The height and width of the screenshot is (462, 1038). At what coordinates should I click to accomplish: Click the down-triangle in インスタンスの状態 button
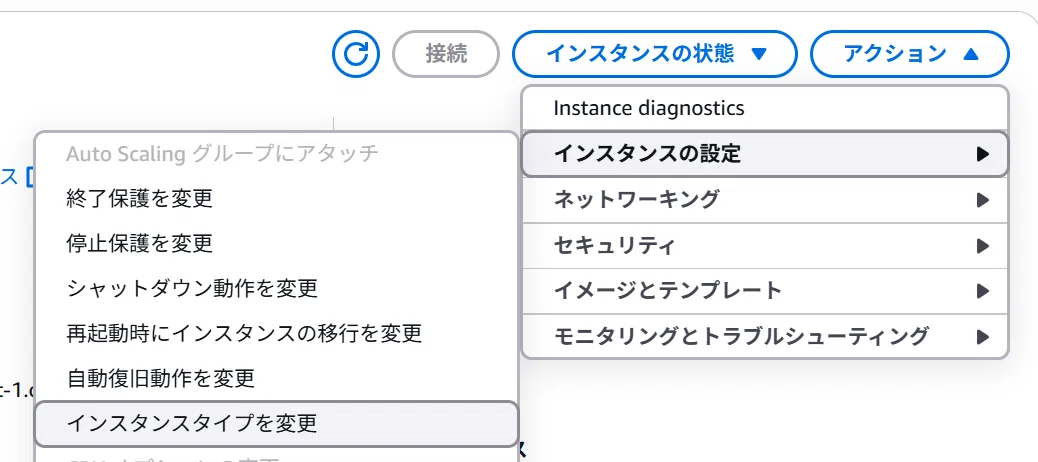759,54
